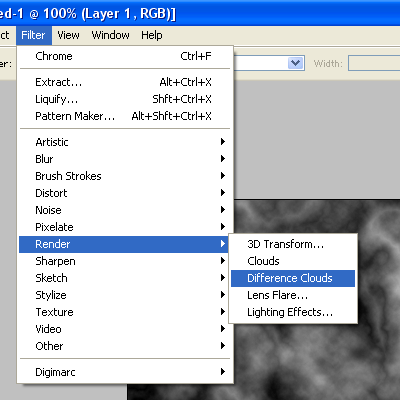Expand the Other filter submenu
The width and height of the screenshot is (400, 400).
coord(125,346)
